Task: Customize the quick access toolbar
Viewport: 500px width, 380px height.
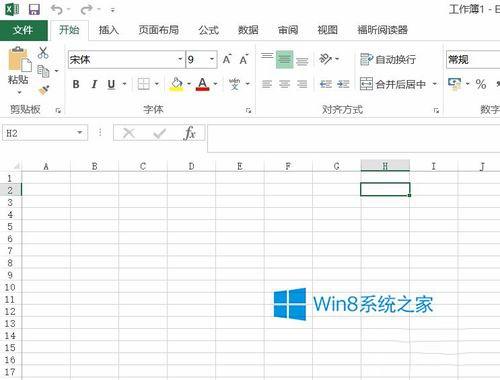Action: tap(113, 10)
